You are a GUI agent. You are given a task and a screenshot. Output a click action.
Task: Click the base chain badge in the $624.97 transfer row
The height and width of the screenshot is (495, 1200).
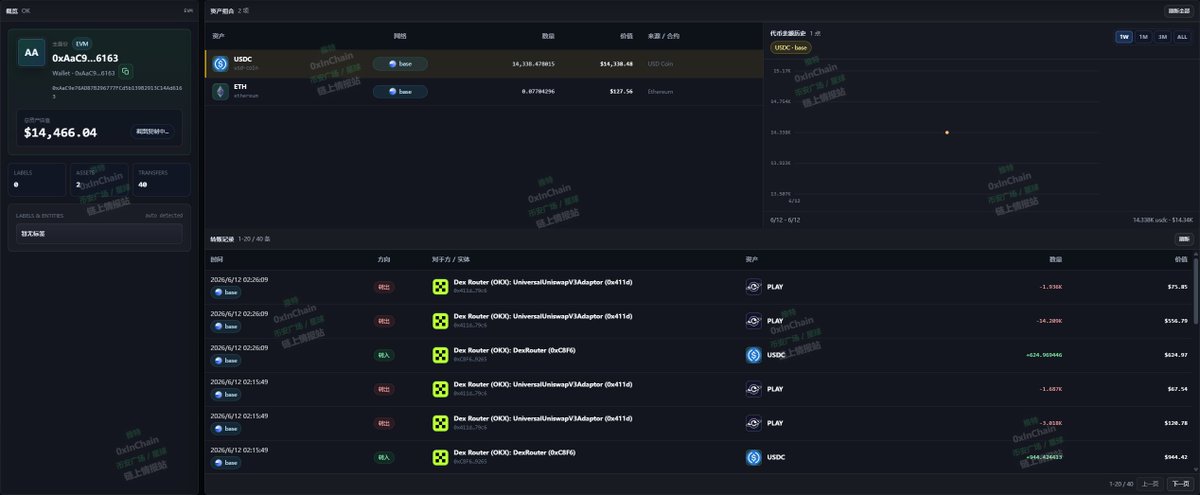pyautogui.click(x=226, y=361)
